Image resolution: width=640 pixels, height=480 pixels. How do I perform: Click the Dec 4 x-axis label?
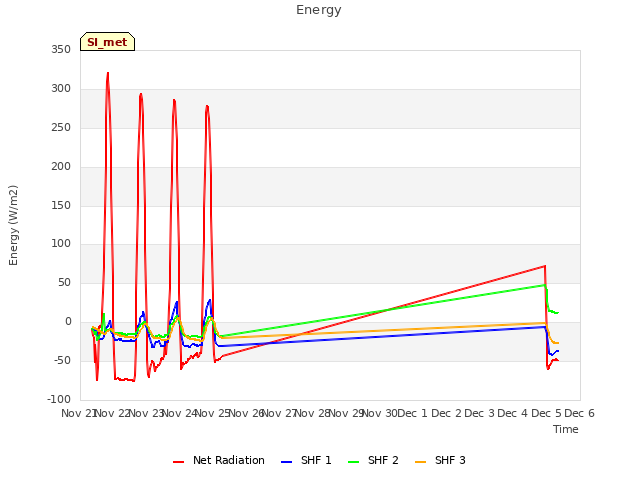513,413
